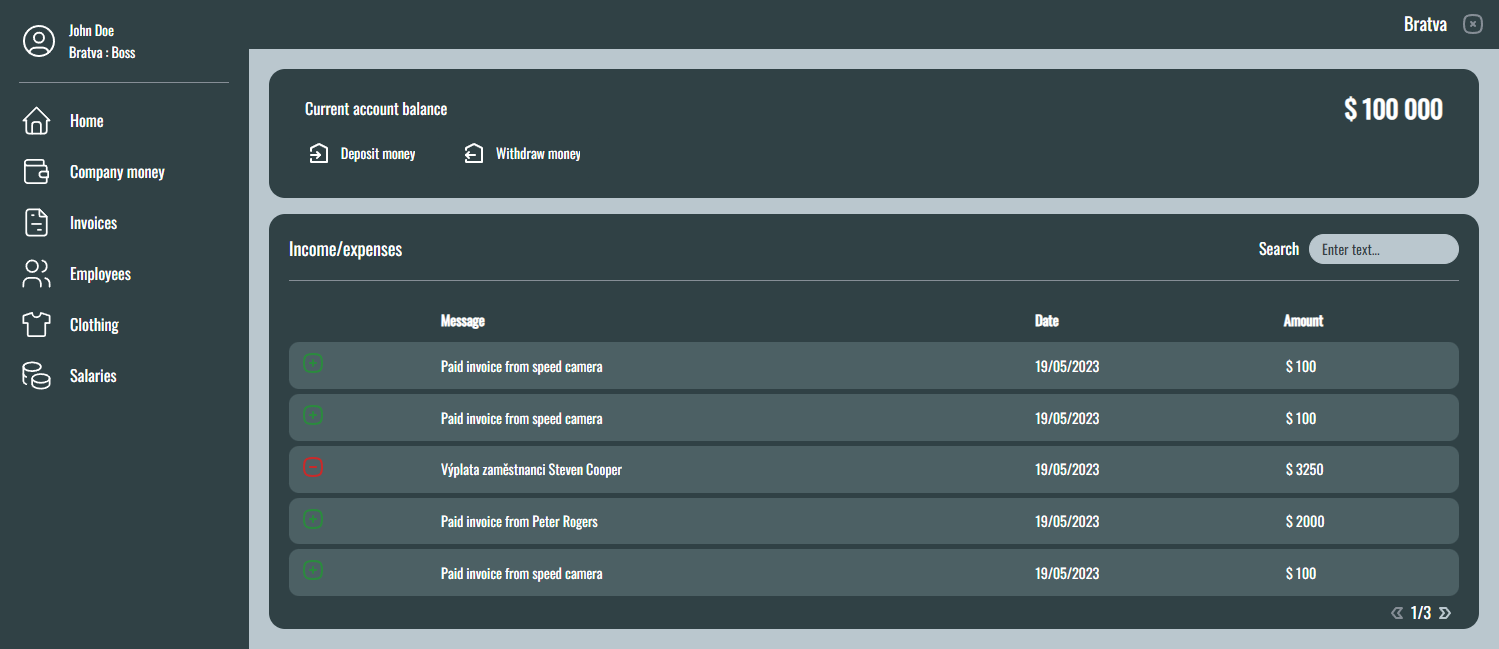The image size is (1499, 649).
Task: Click the Deposit money icon
Action: [319, 154]
